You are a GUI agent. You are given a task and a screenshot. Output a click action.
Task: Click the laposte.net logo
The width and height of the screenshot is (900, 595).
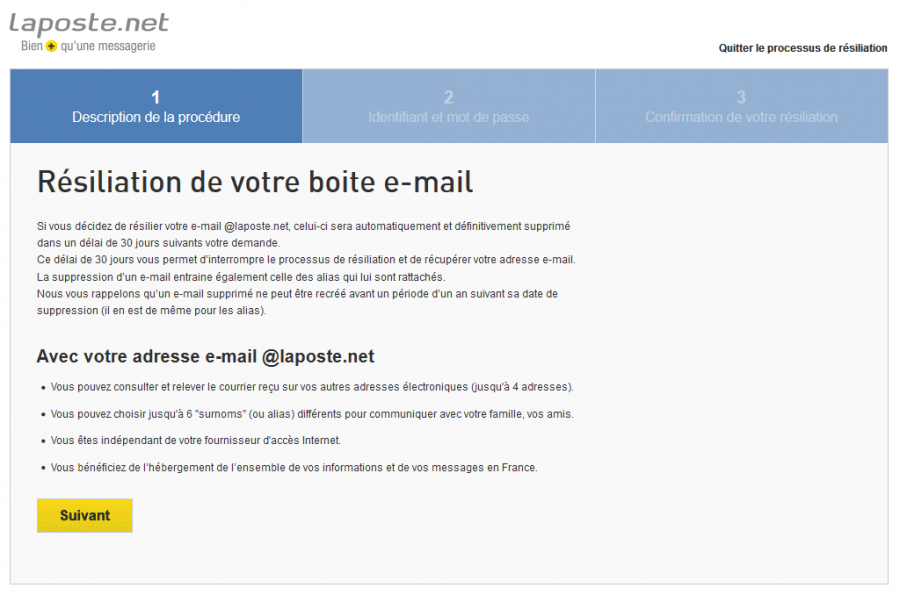click(x=88, y=23)
